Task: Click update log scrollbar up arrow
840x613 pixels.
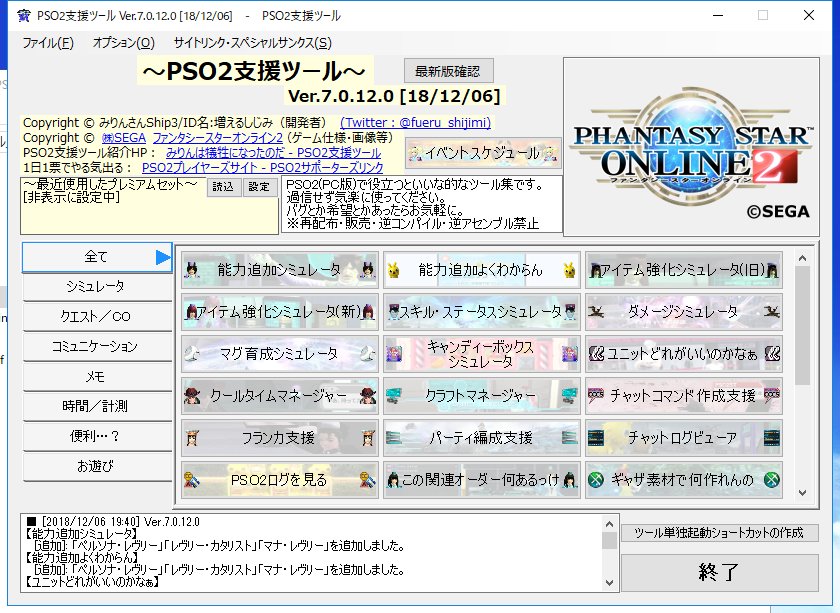Action: click(609, 524)
